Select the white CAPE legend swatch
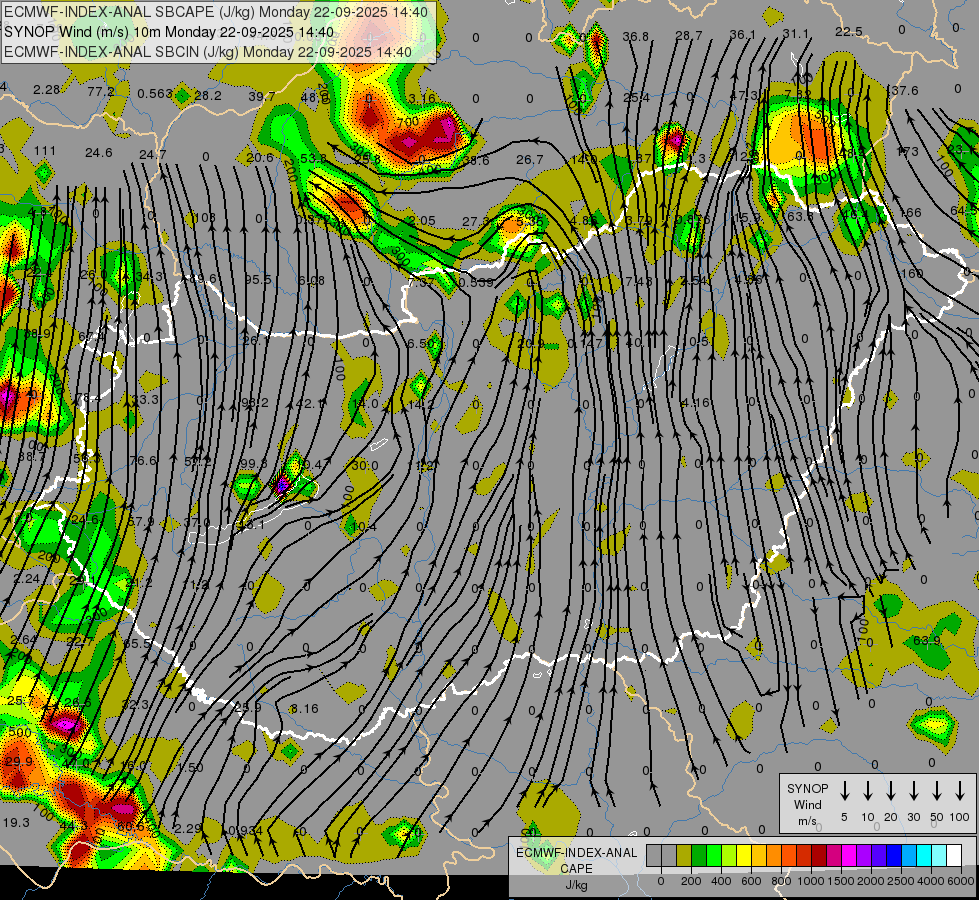The image size is (979, 900). coord(954,855)
